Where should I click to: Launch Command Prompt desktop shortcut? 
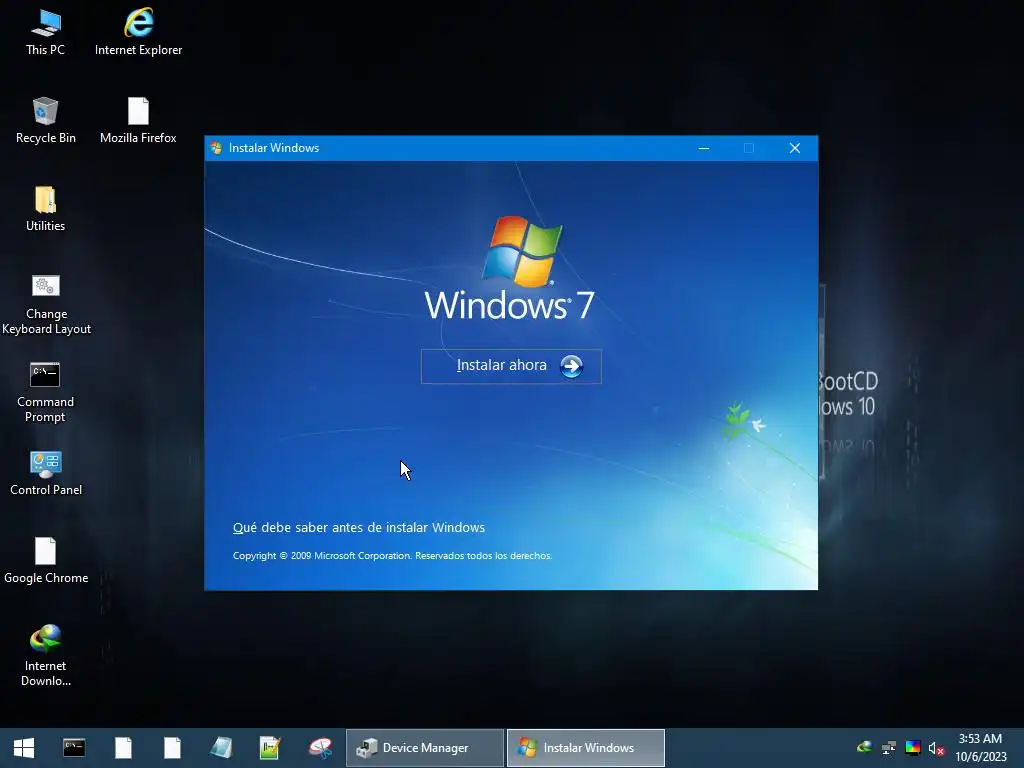45,392
